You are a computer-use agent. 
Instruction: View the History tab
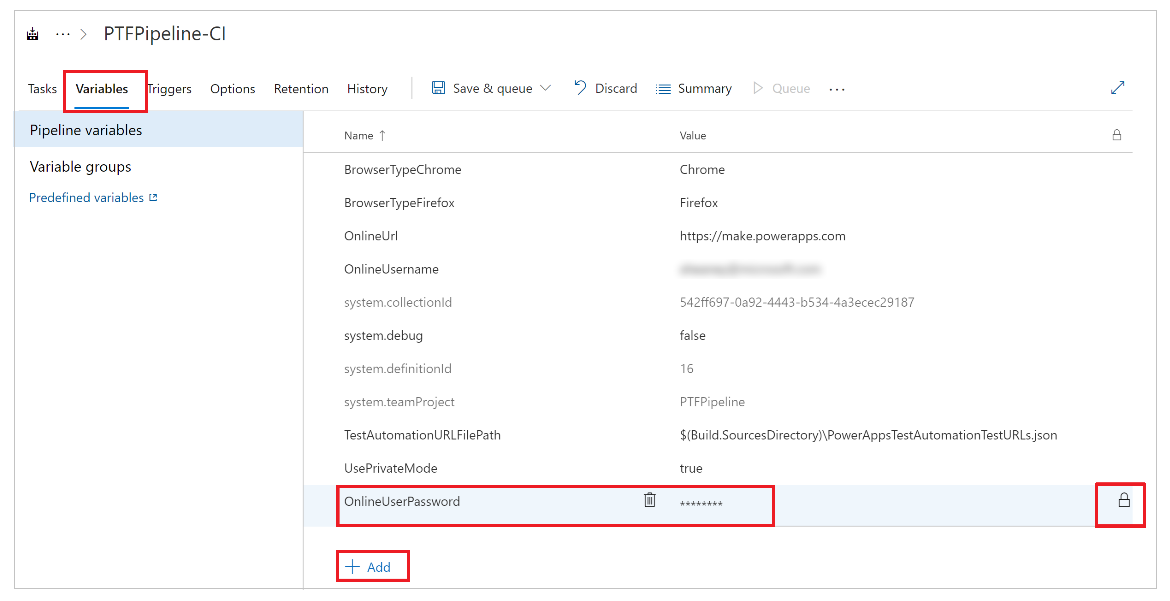coord(367,89)
